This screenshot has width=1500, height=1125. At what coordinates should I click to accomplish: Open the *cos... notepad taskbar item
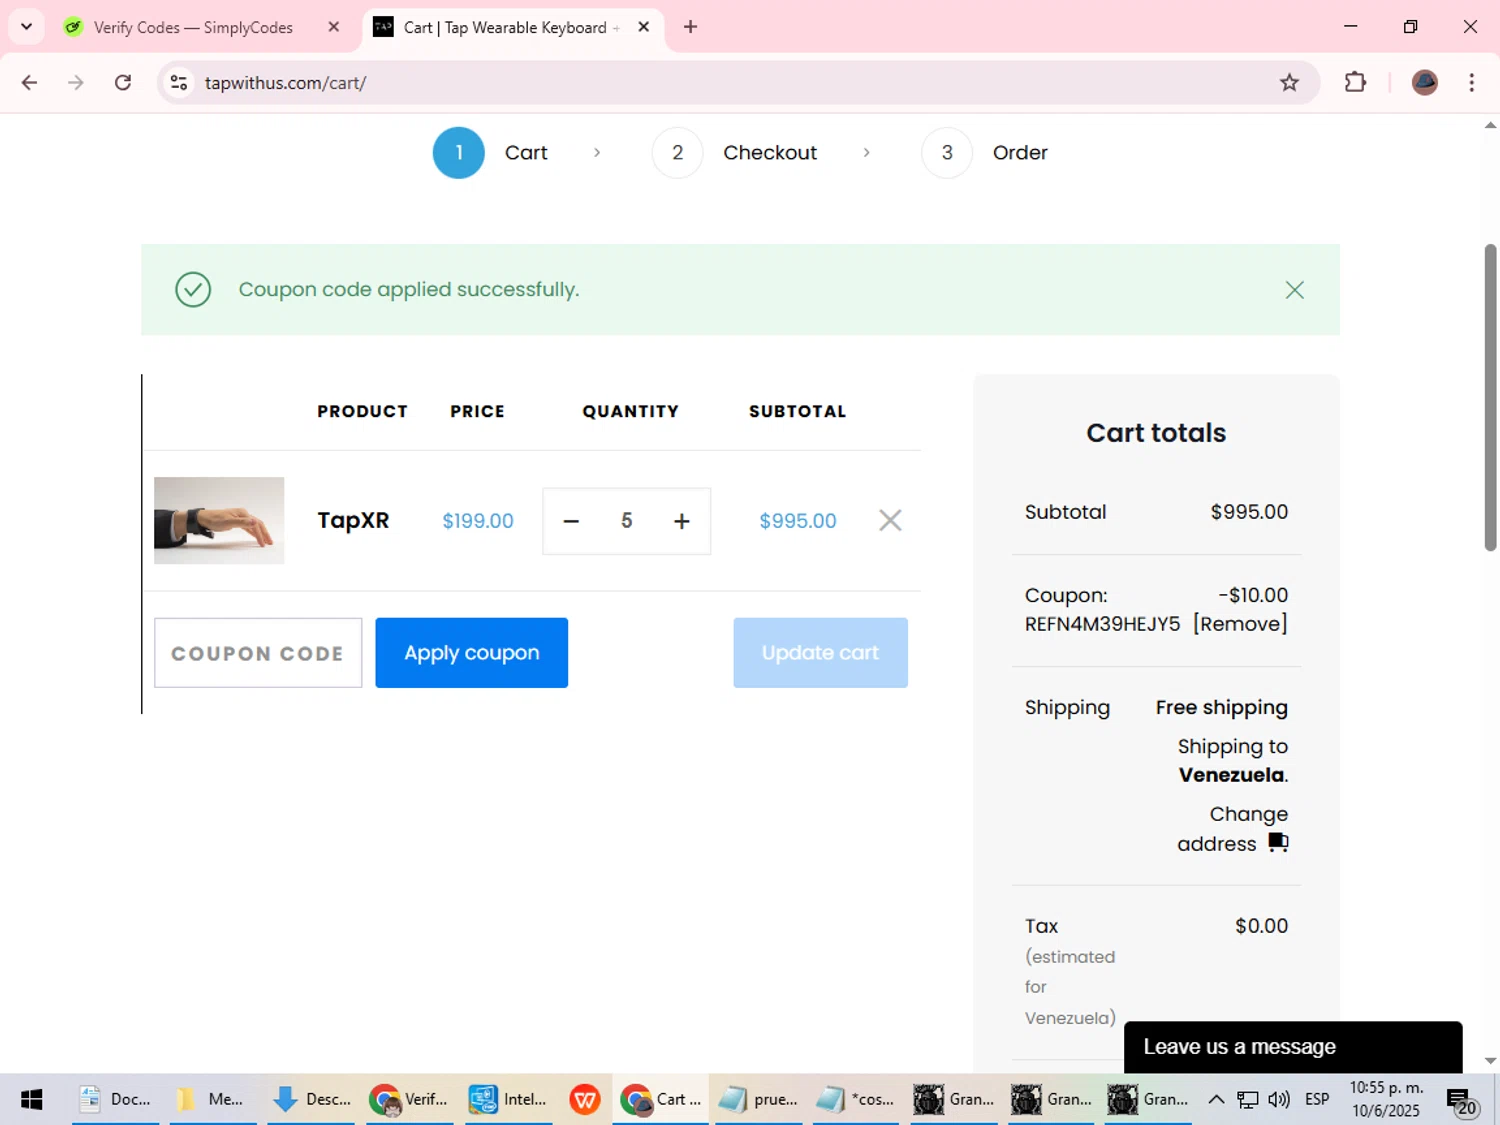tap(856, 1100)
